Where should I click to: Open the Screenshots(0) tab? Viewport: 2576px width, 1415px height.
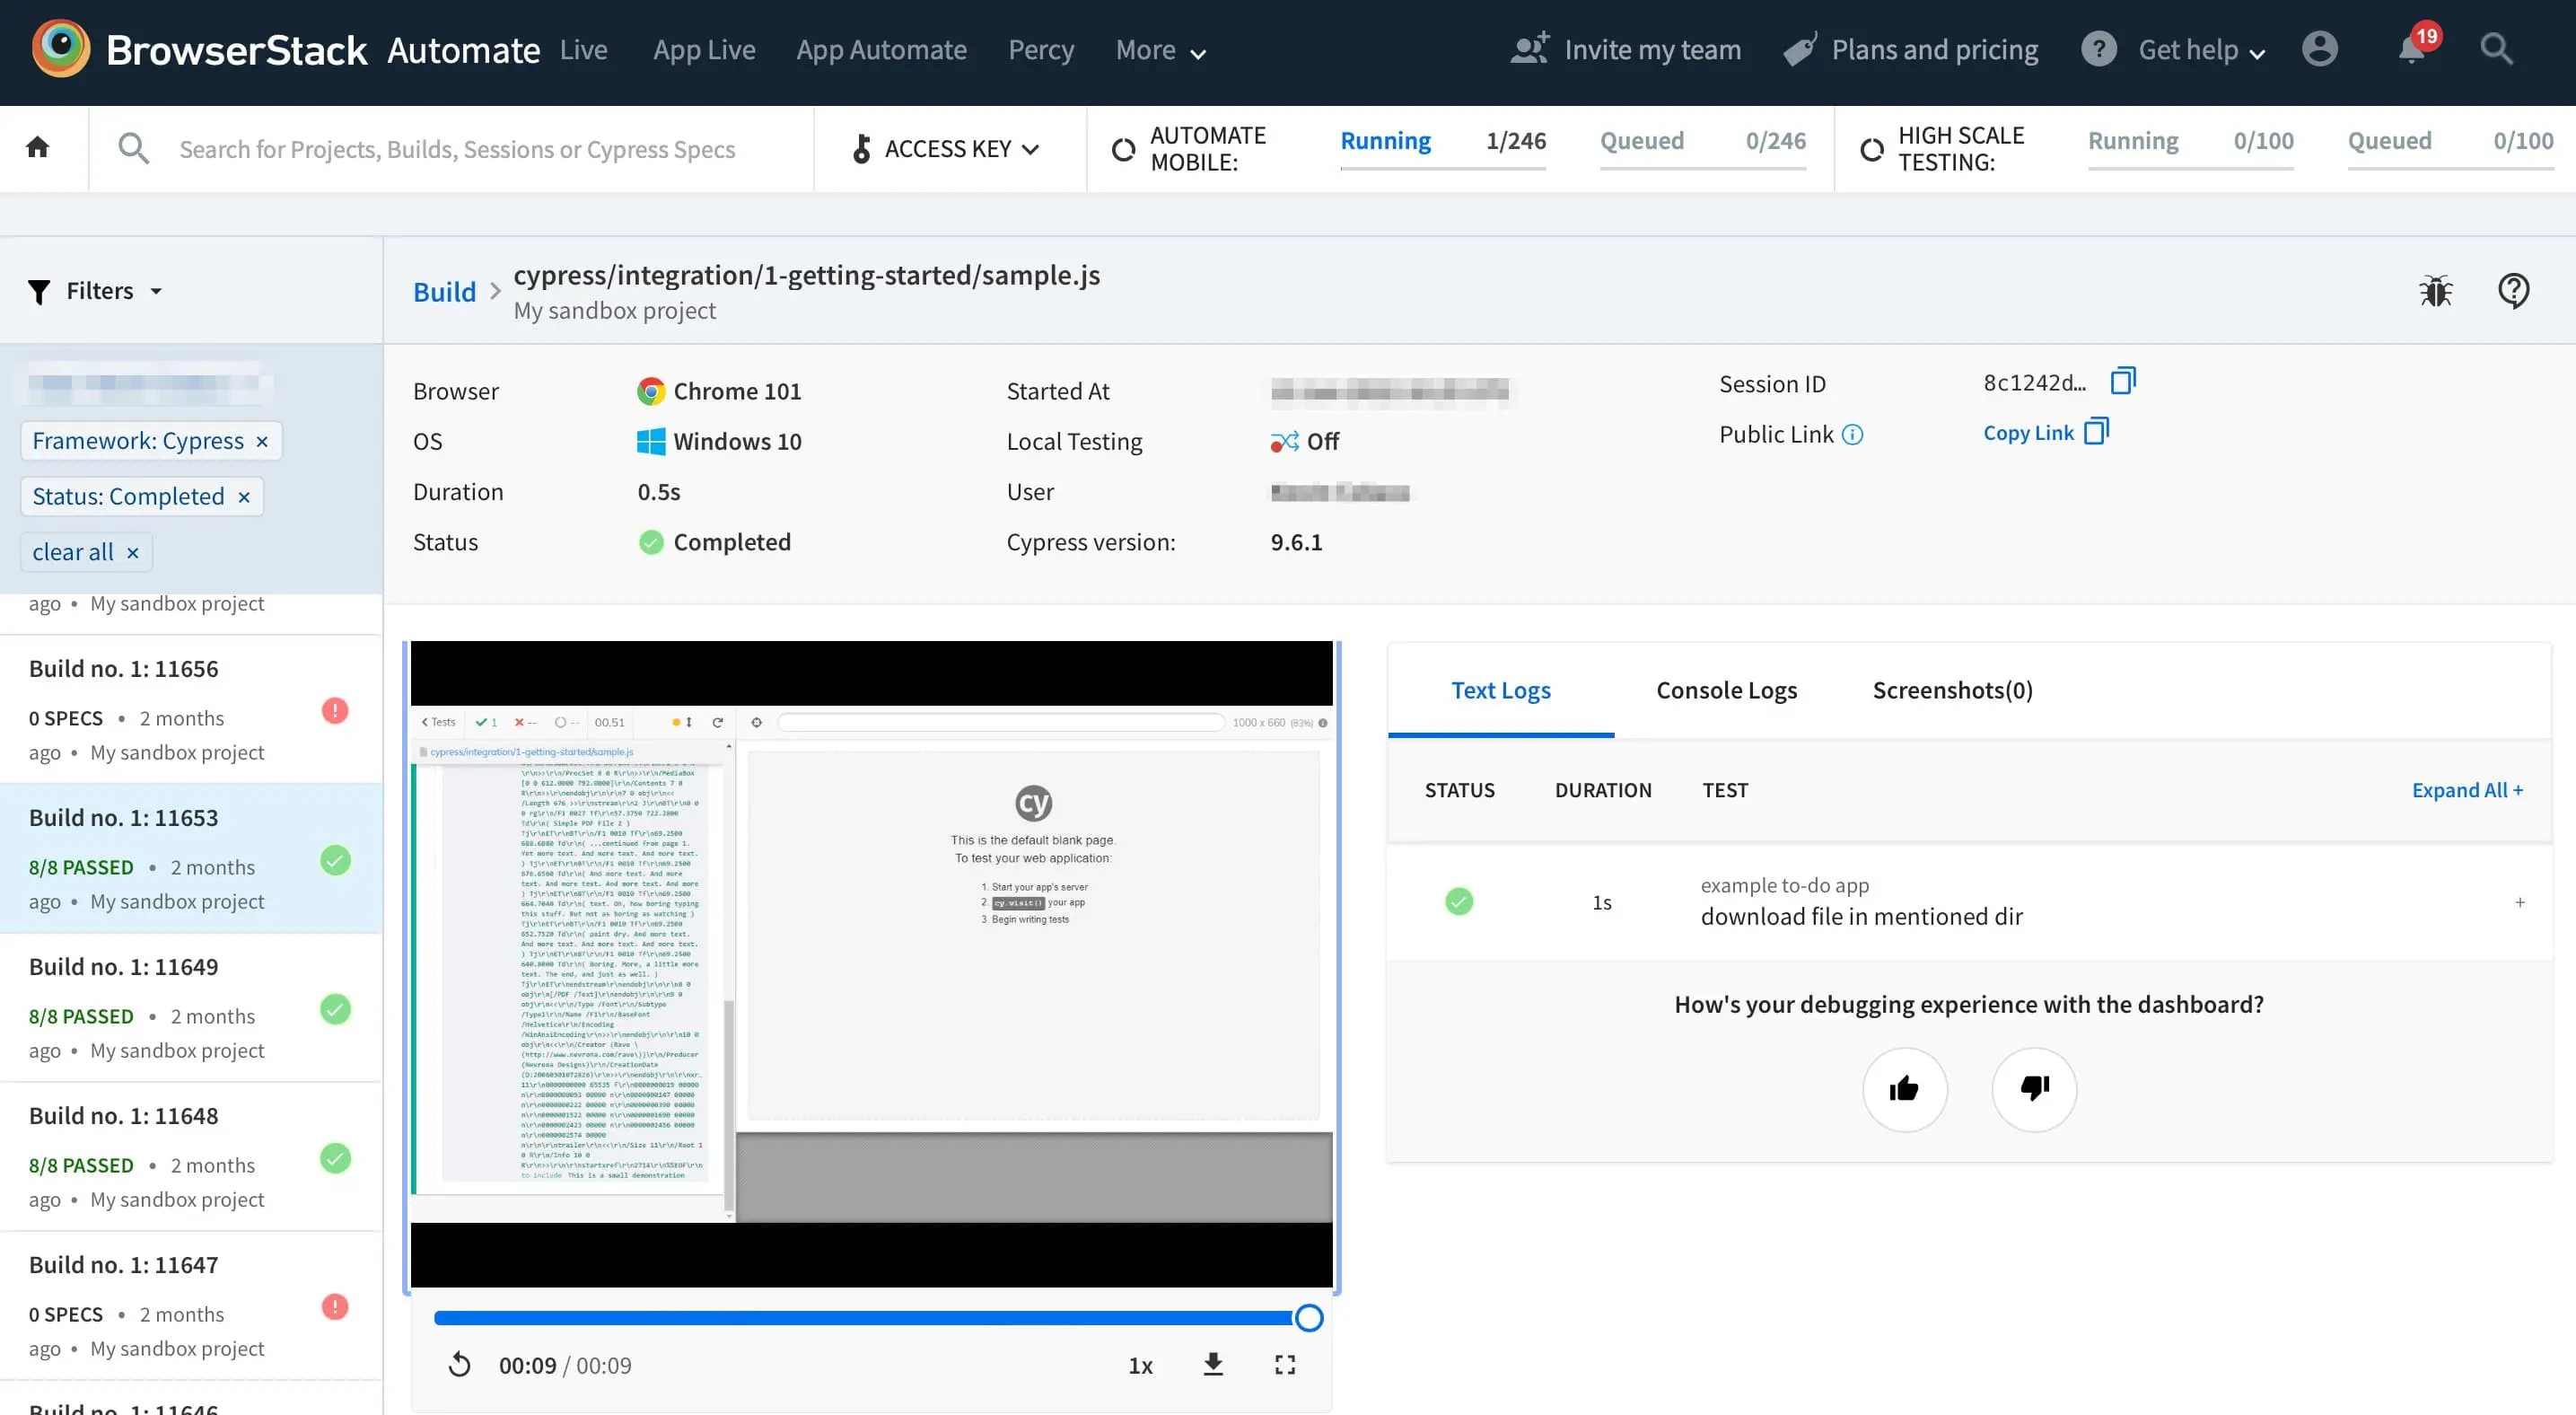click(x=1951, y=690)
